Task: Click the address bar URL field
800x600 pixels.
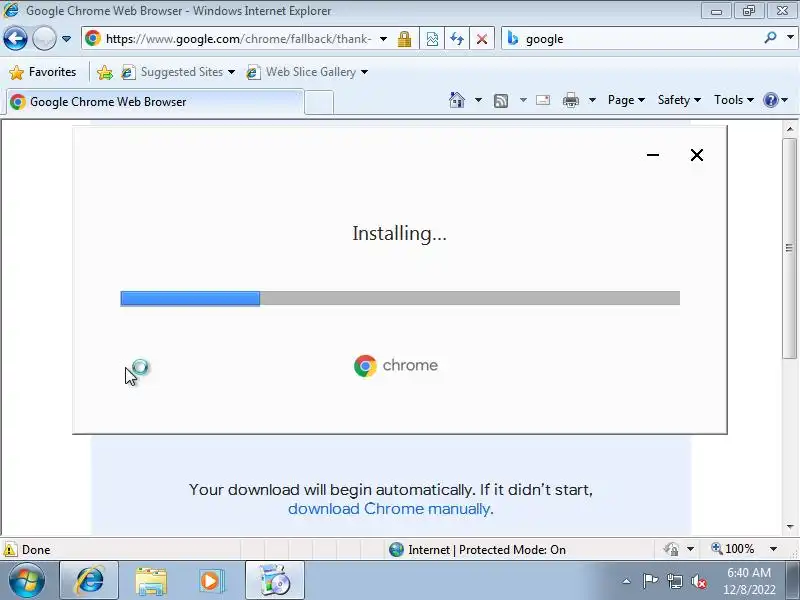Action: click(239, 39)
